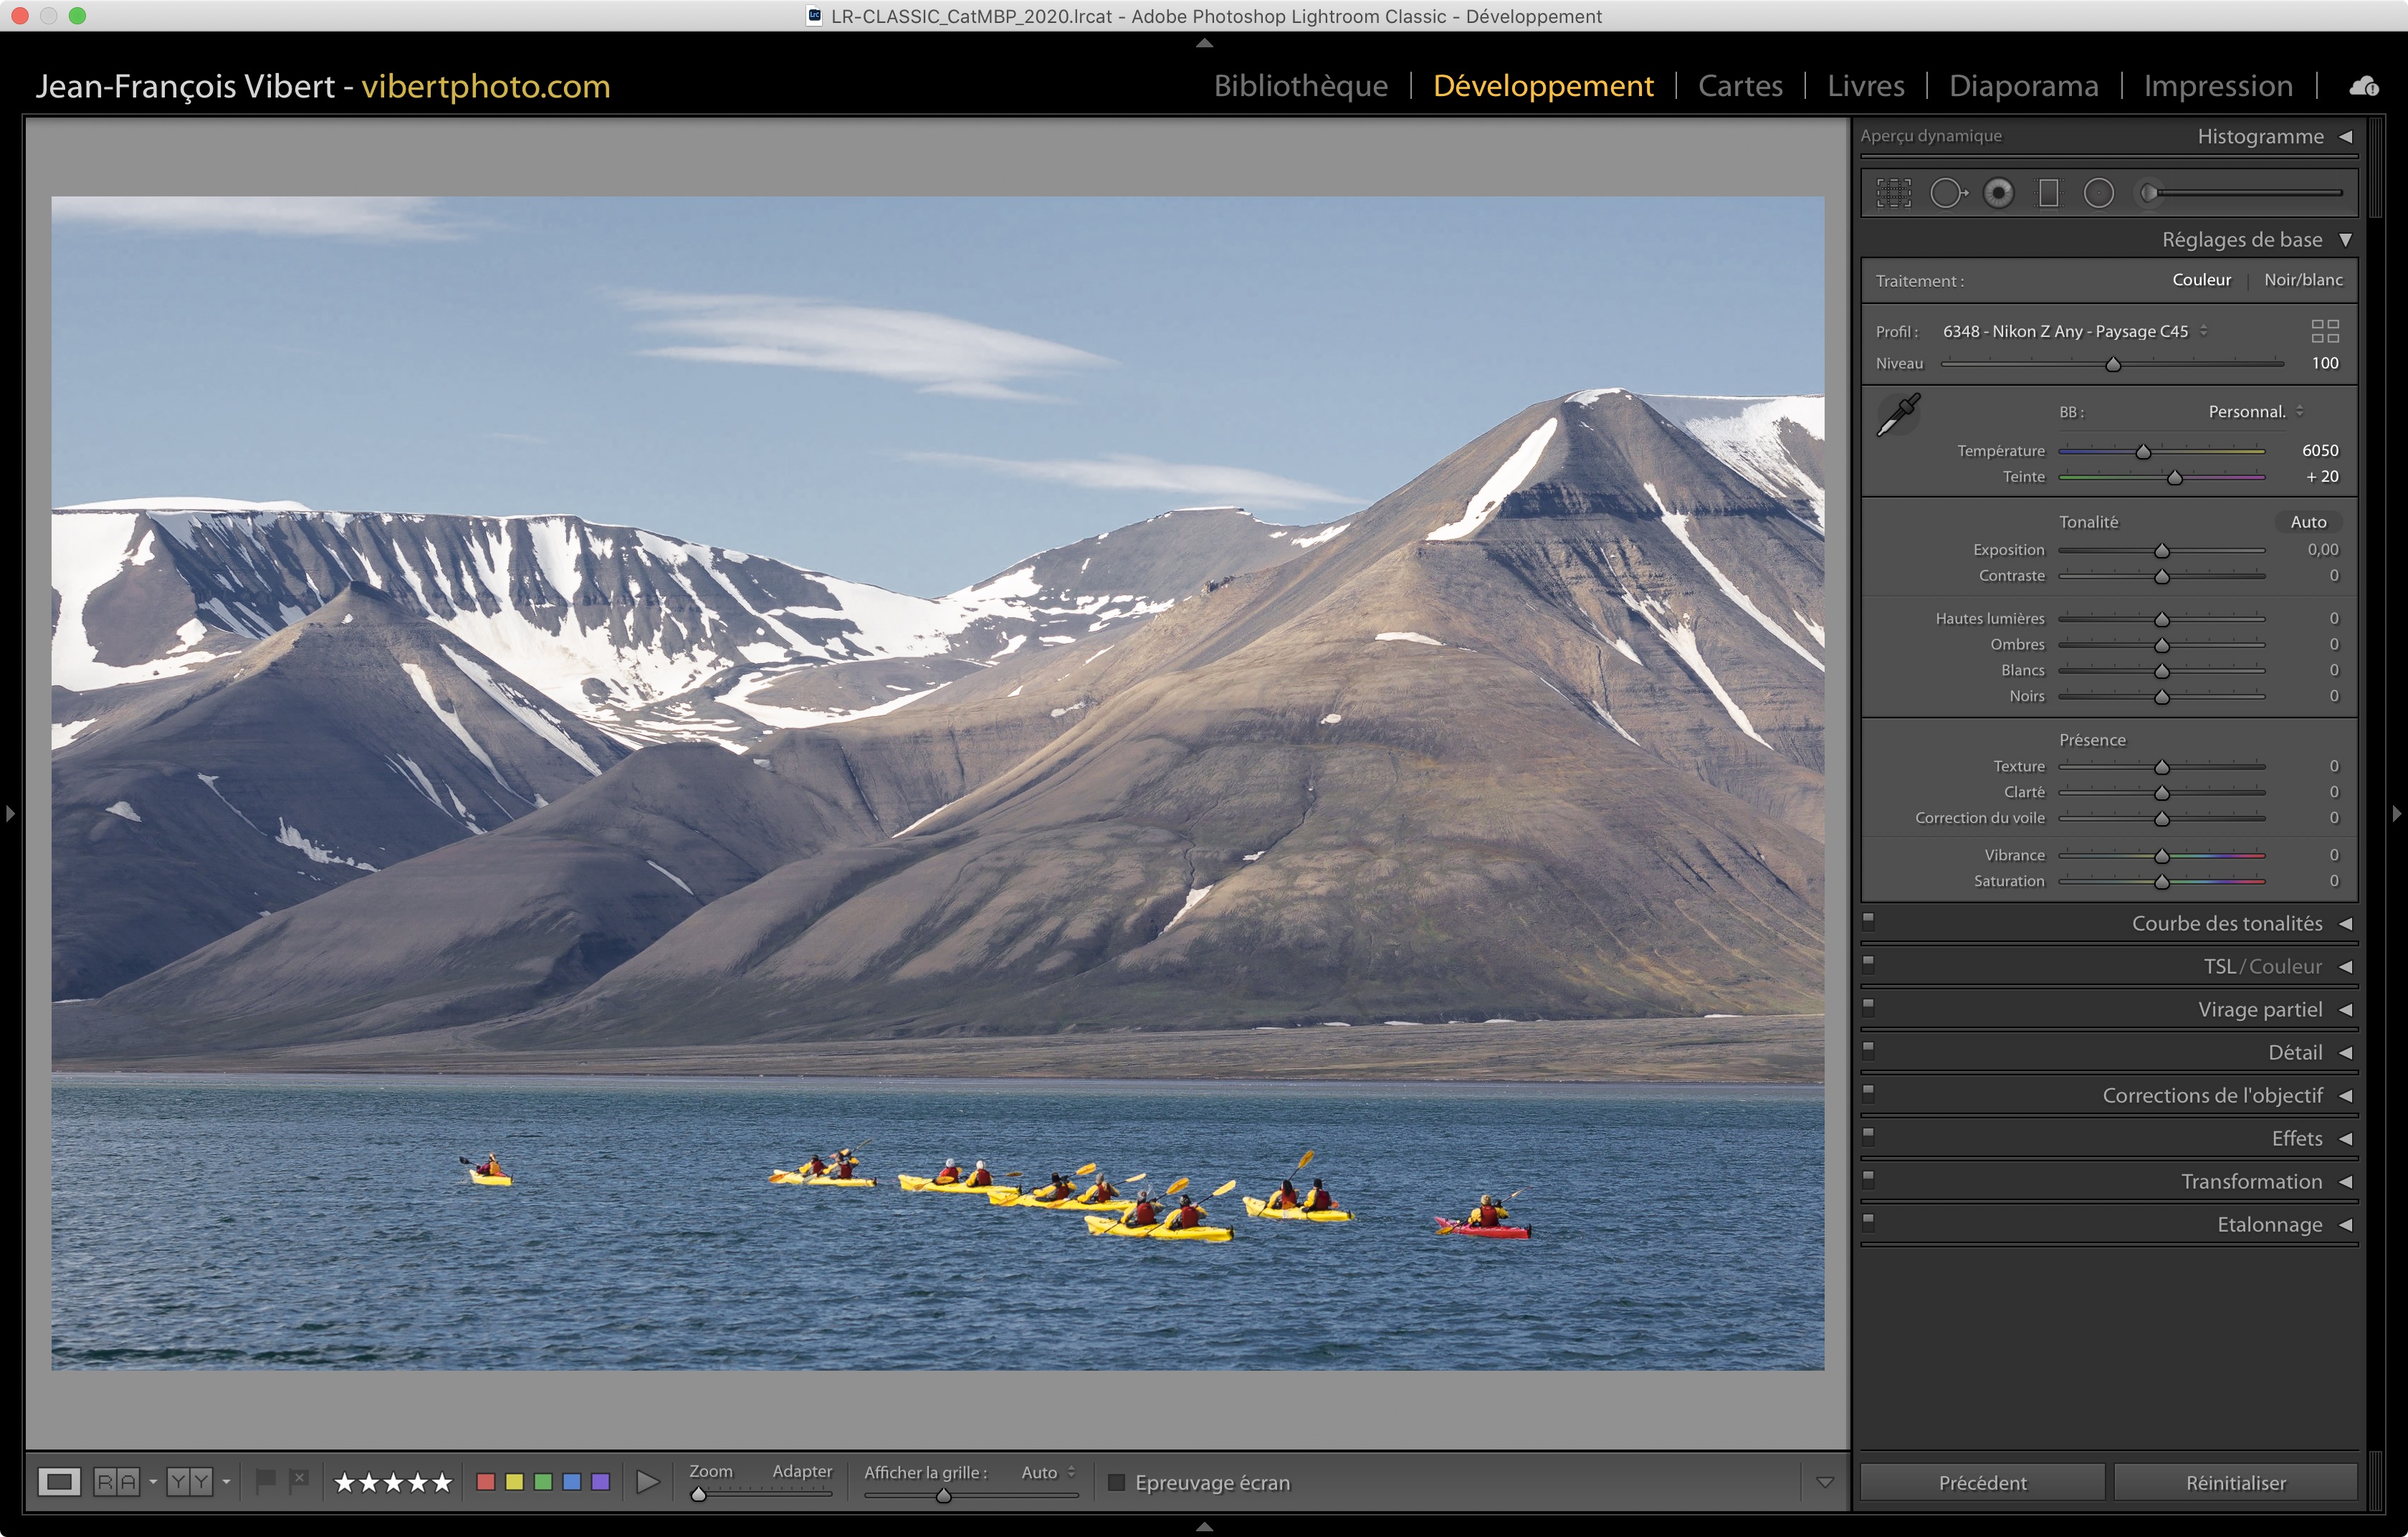Apply the red color label swatch
The image size is (2408, 1537).
pos(486,1481)
